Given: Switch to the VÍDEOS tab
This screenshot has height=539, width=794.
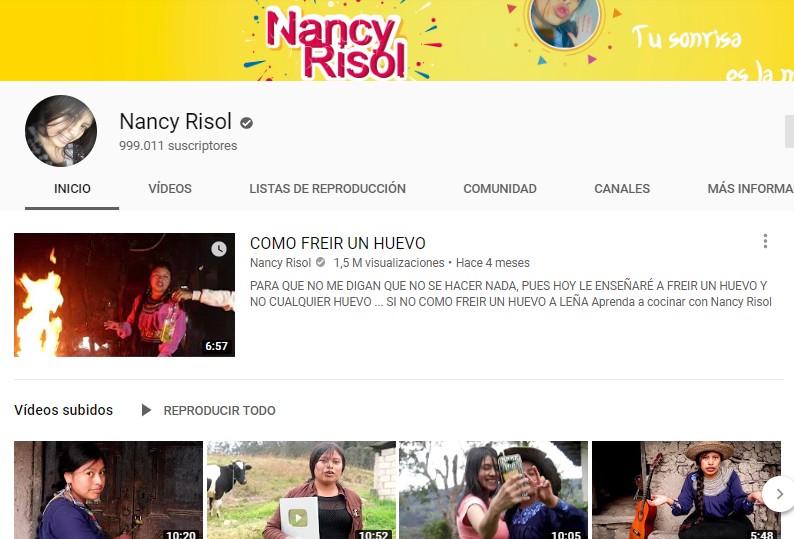Looking at the screenshot, I should click(170, 189).
